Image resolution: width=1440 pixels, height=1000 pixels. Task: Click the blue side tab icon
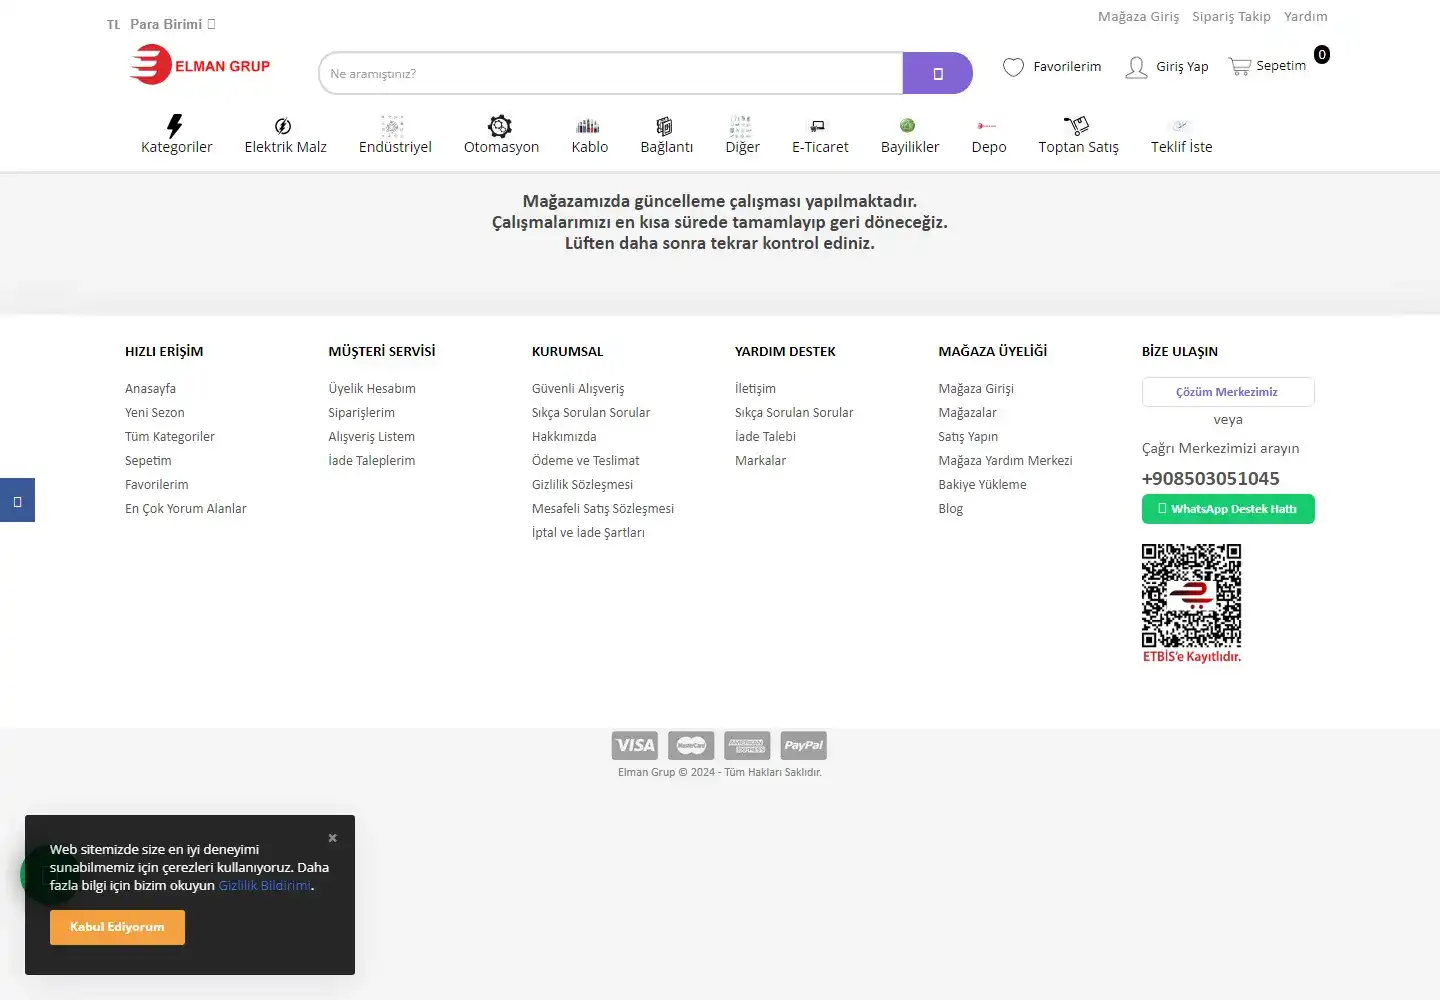(x=17, y=500)
